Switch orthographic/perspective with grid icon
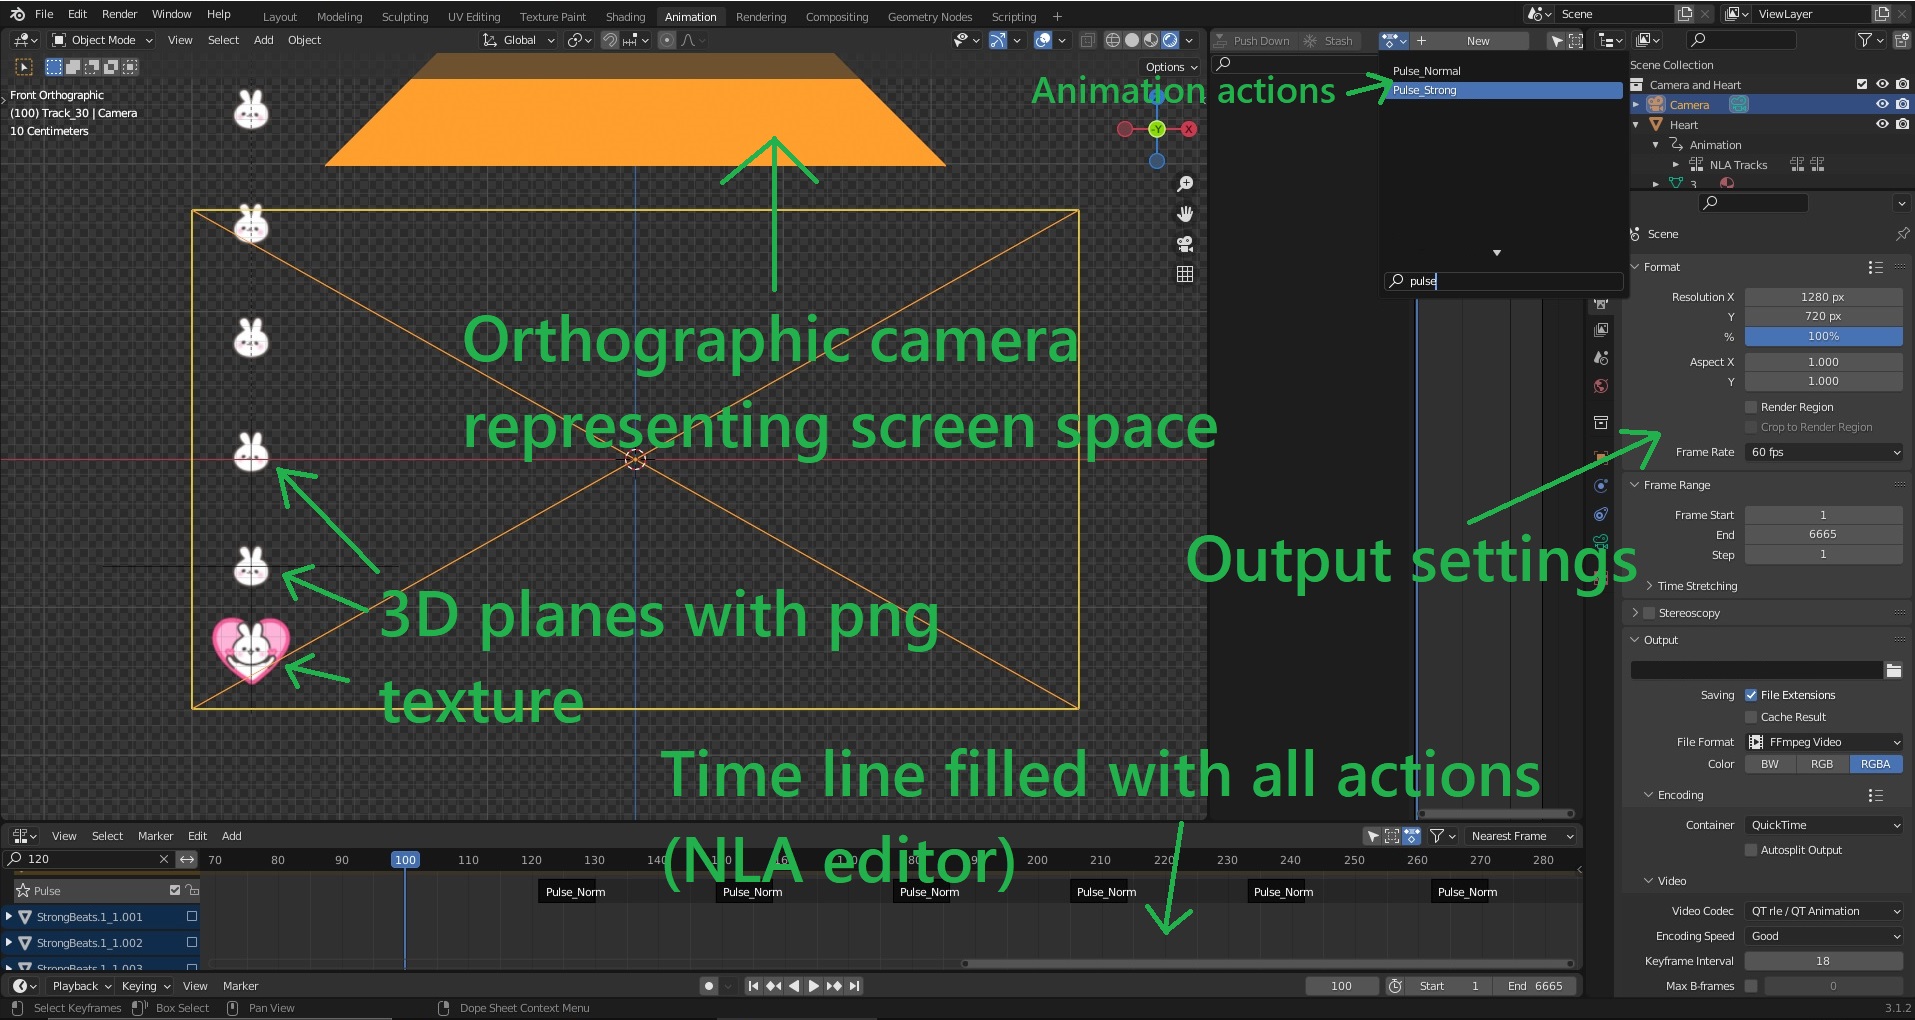The height and width of the screenshot is (1020, 1915). point(1185,274)
